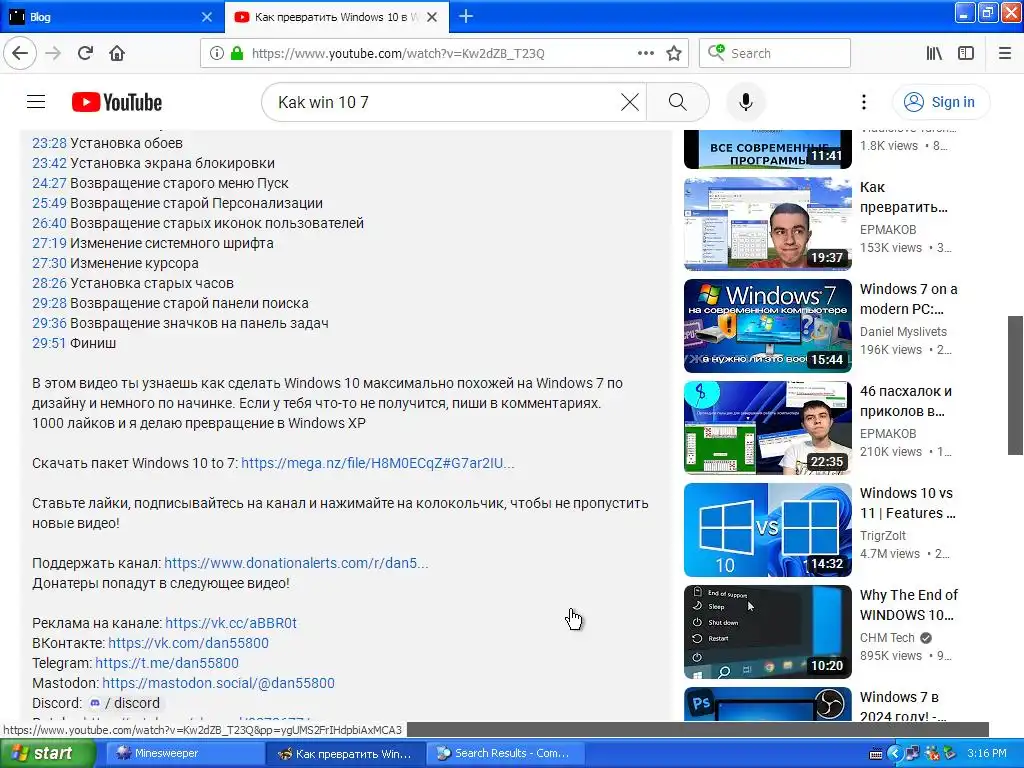
Task: Jump to timestamp 27:19 системного шрифта
Action: [x=50, y=243]
